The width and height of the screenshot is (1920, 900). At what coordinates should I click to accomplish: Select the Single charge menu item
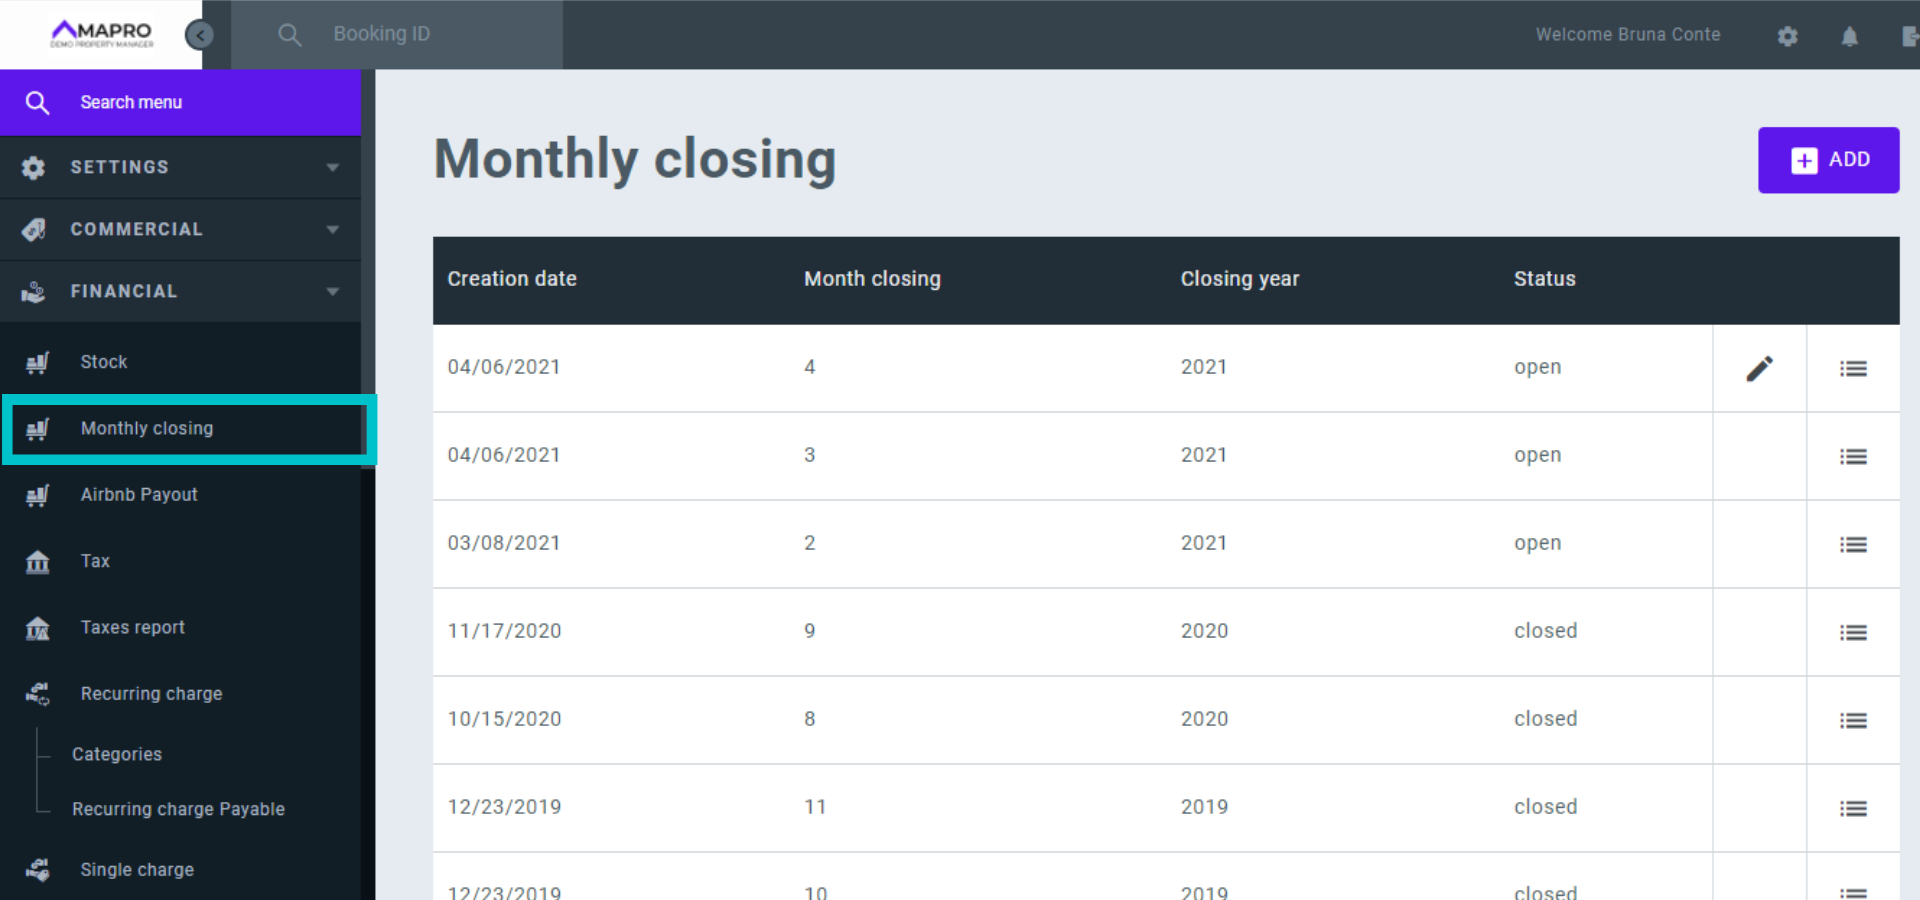click(137, 870)
